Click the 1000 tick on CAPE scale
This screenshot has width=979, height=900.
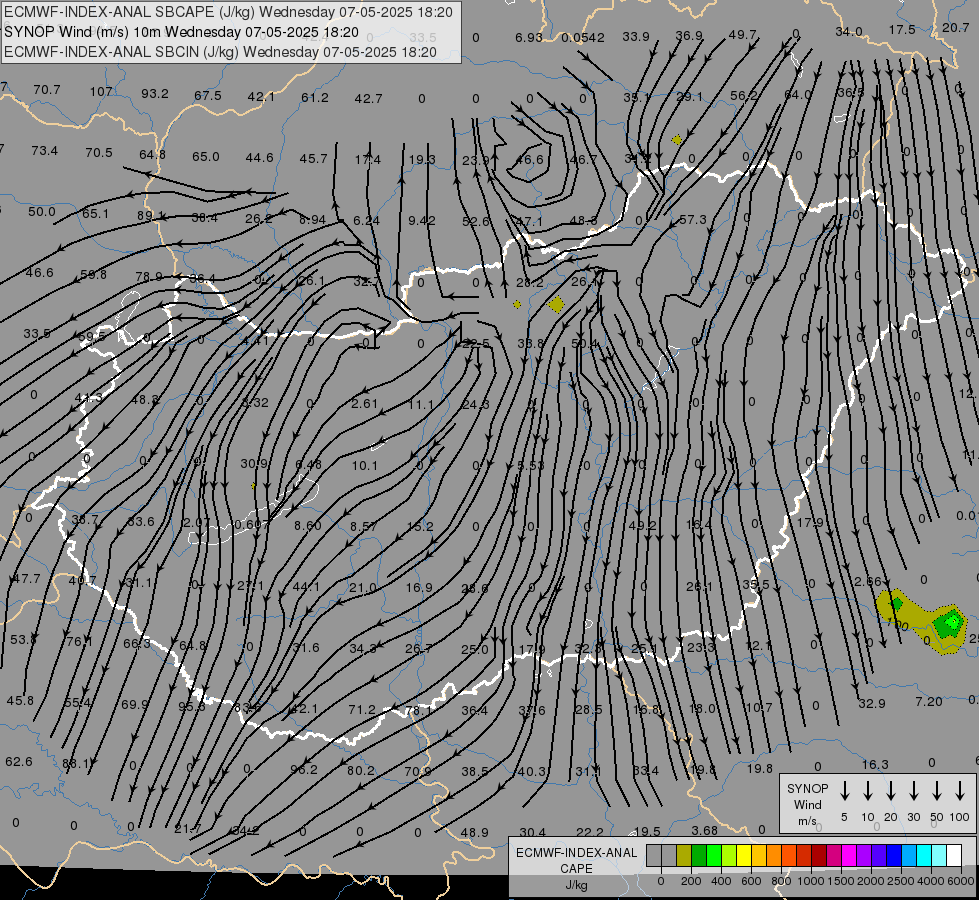[x=810, y=881]
